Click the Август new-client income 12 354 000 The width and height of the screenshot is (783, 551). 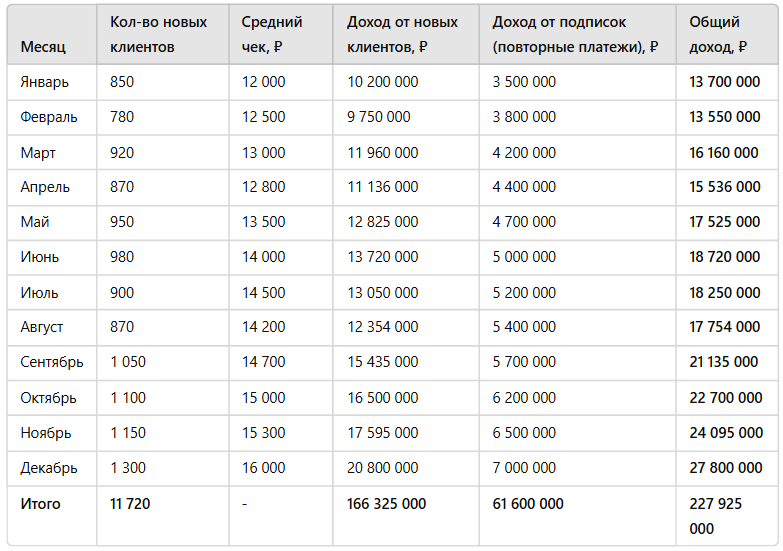coord(383,327)
